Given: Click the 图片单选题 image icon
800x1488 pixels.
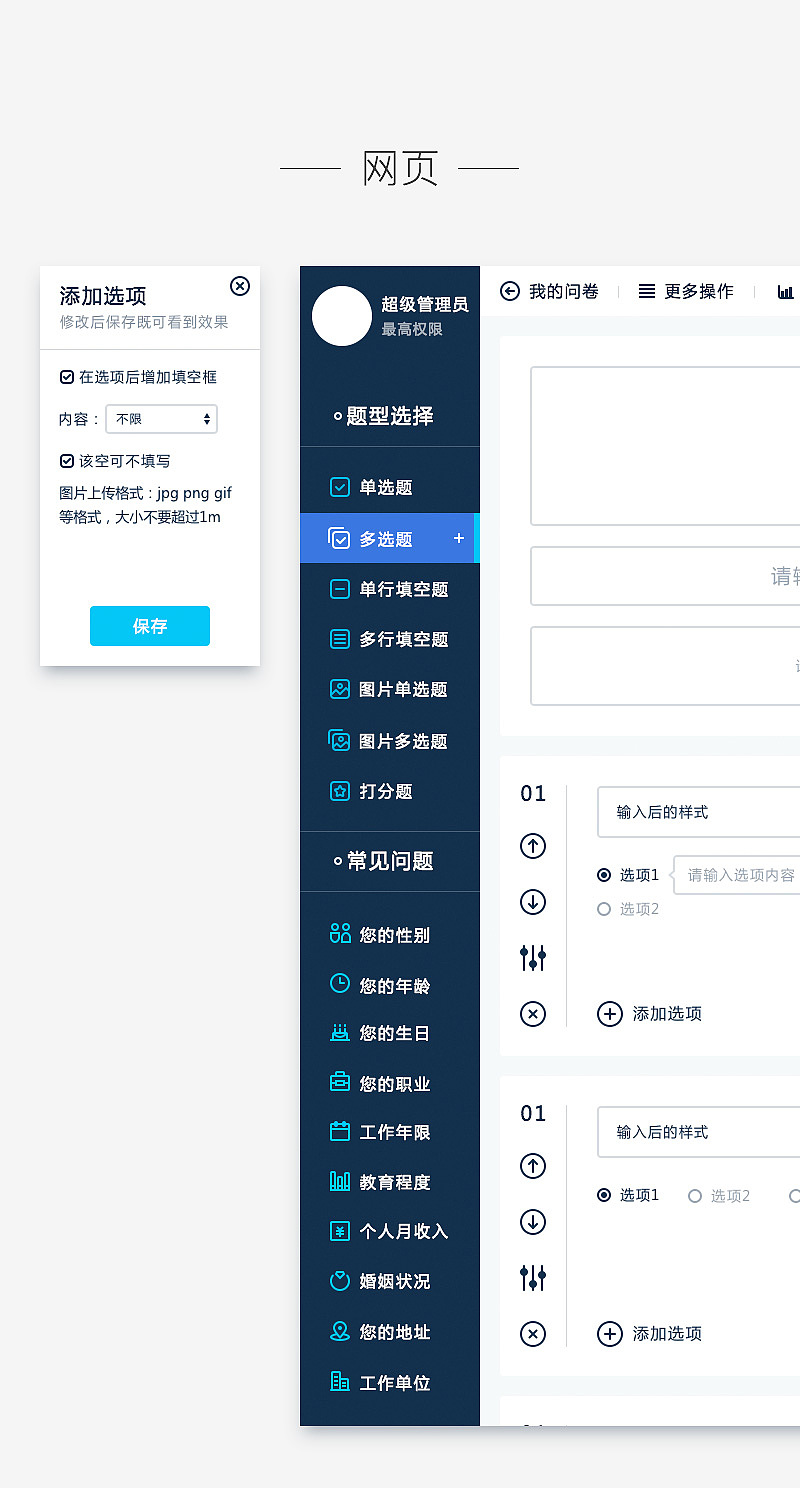Looking at the screenshot, I should click(340, 689).
